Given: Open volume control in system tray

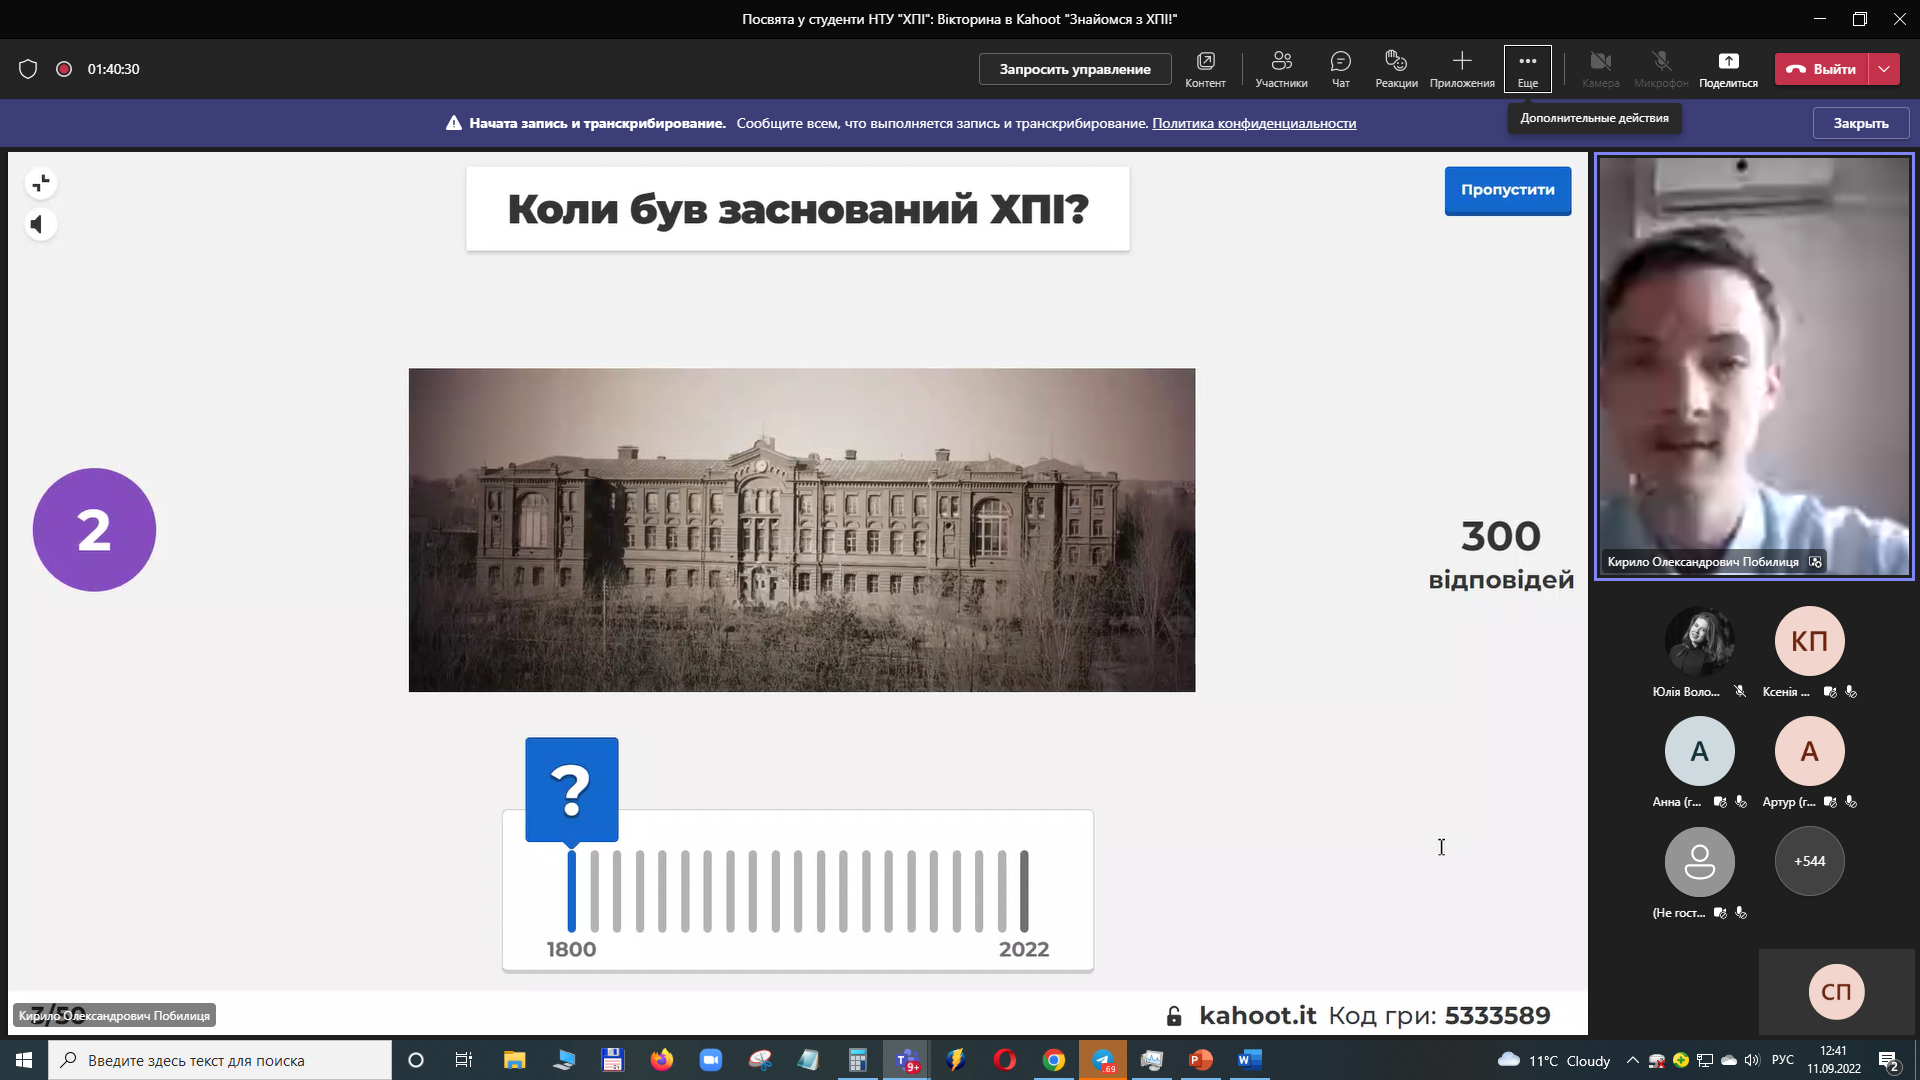Looking at the screenshot, I should pyautogui.click(x=1751, y=1060).
